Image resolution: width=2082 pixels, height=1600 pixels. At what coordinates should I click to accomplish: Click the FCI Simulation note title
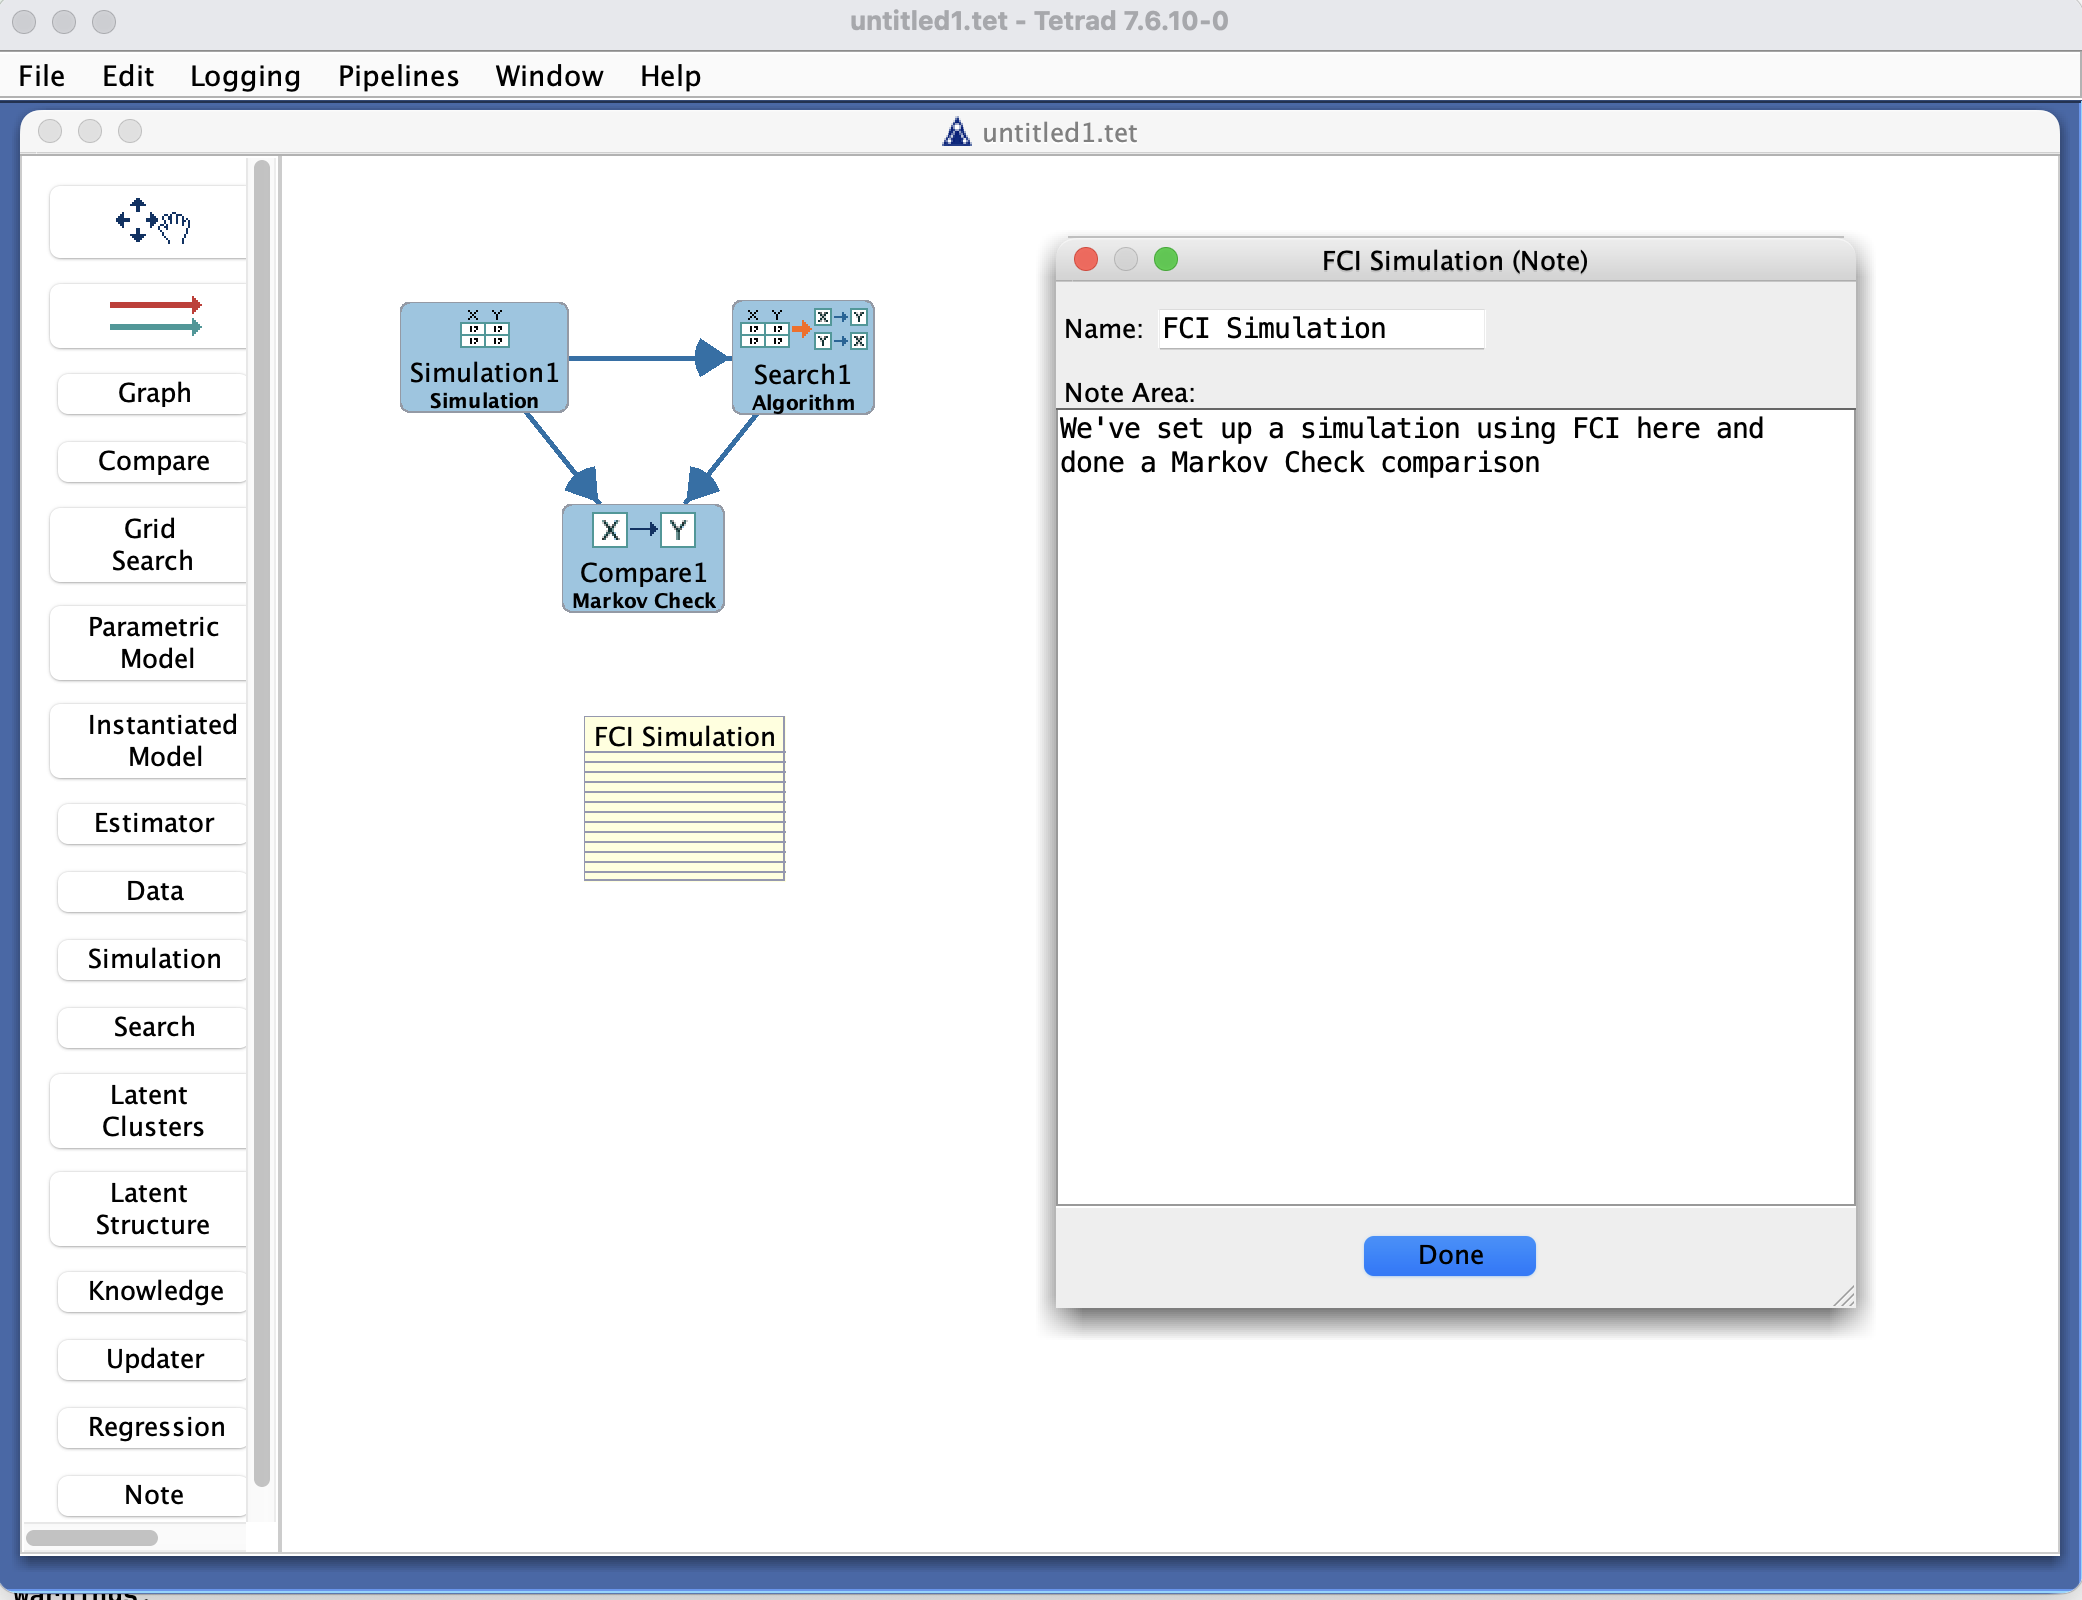[x=684, y=736]
